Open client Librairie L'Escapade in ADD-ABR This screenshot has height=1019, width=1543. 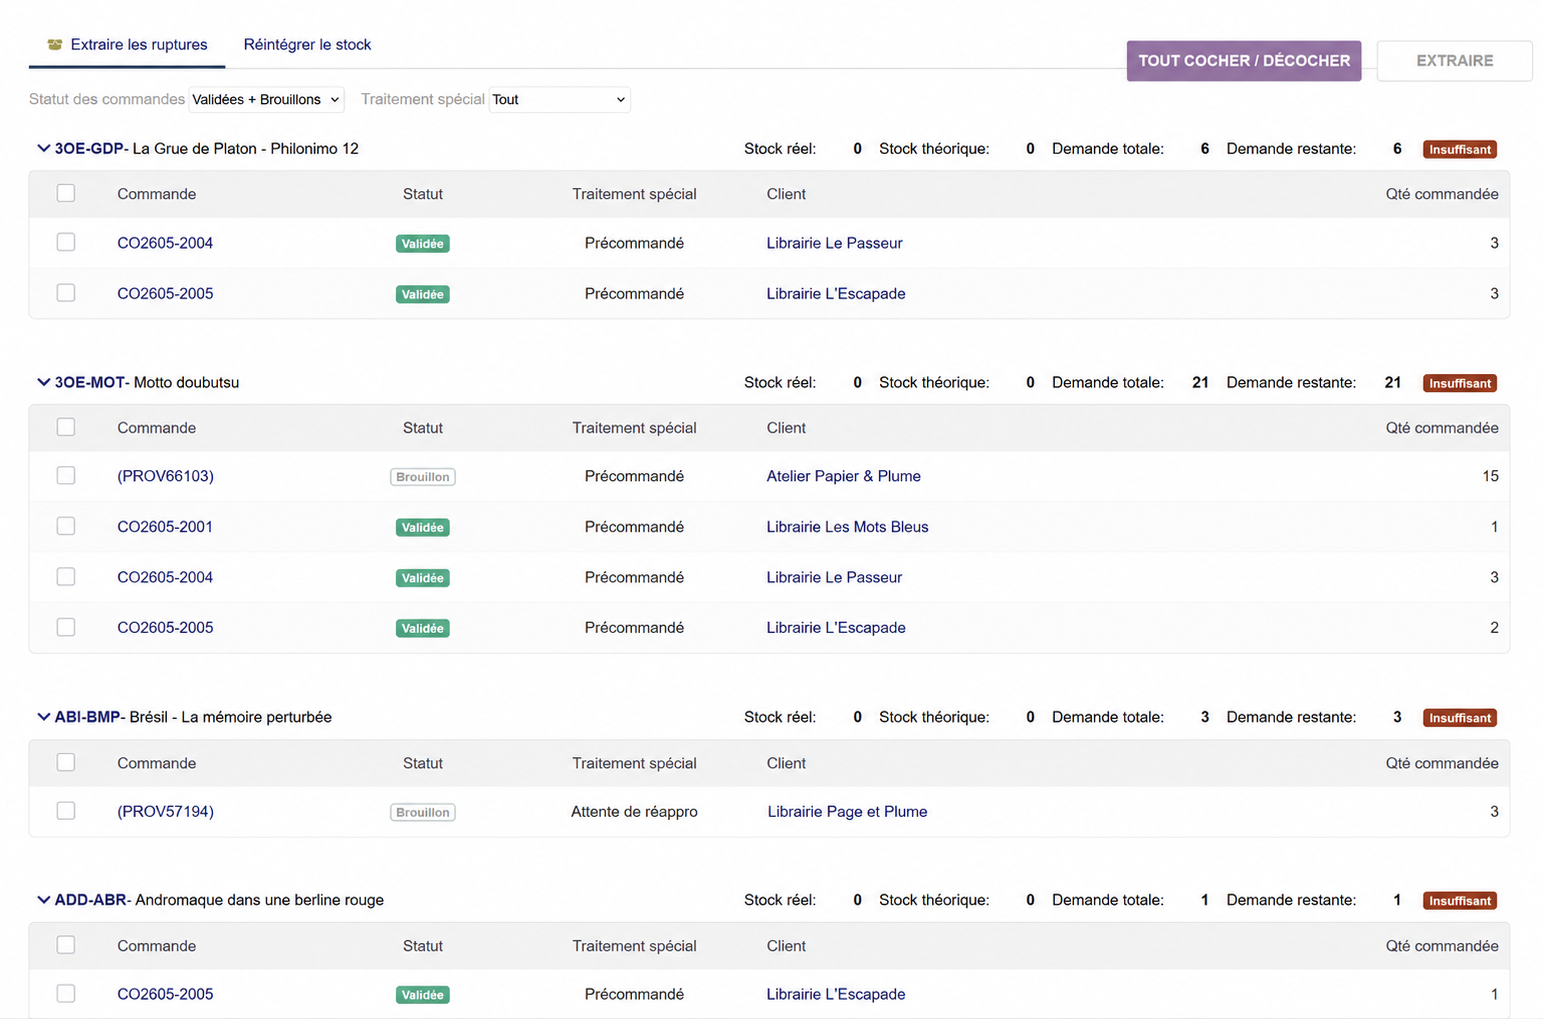click(836, 994)
